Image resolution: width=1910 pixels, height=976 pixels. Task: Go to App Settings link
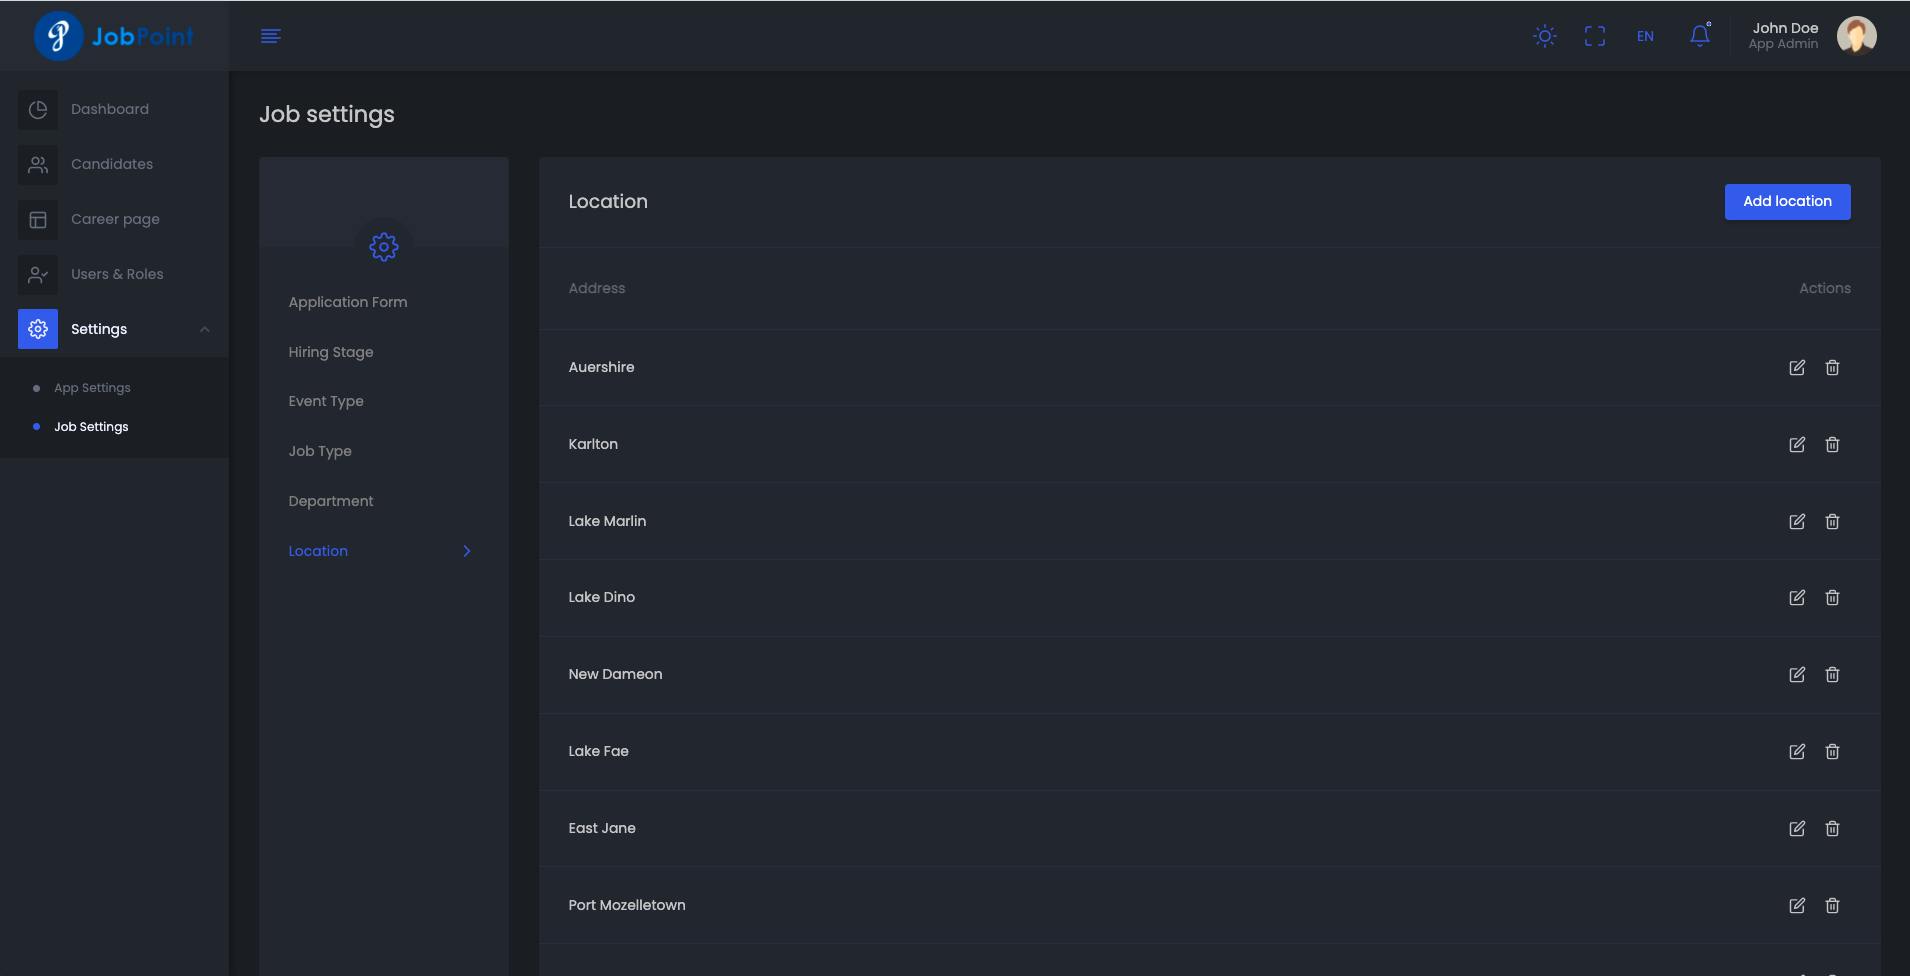[x=92, y=388]
